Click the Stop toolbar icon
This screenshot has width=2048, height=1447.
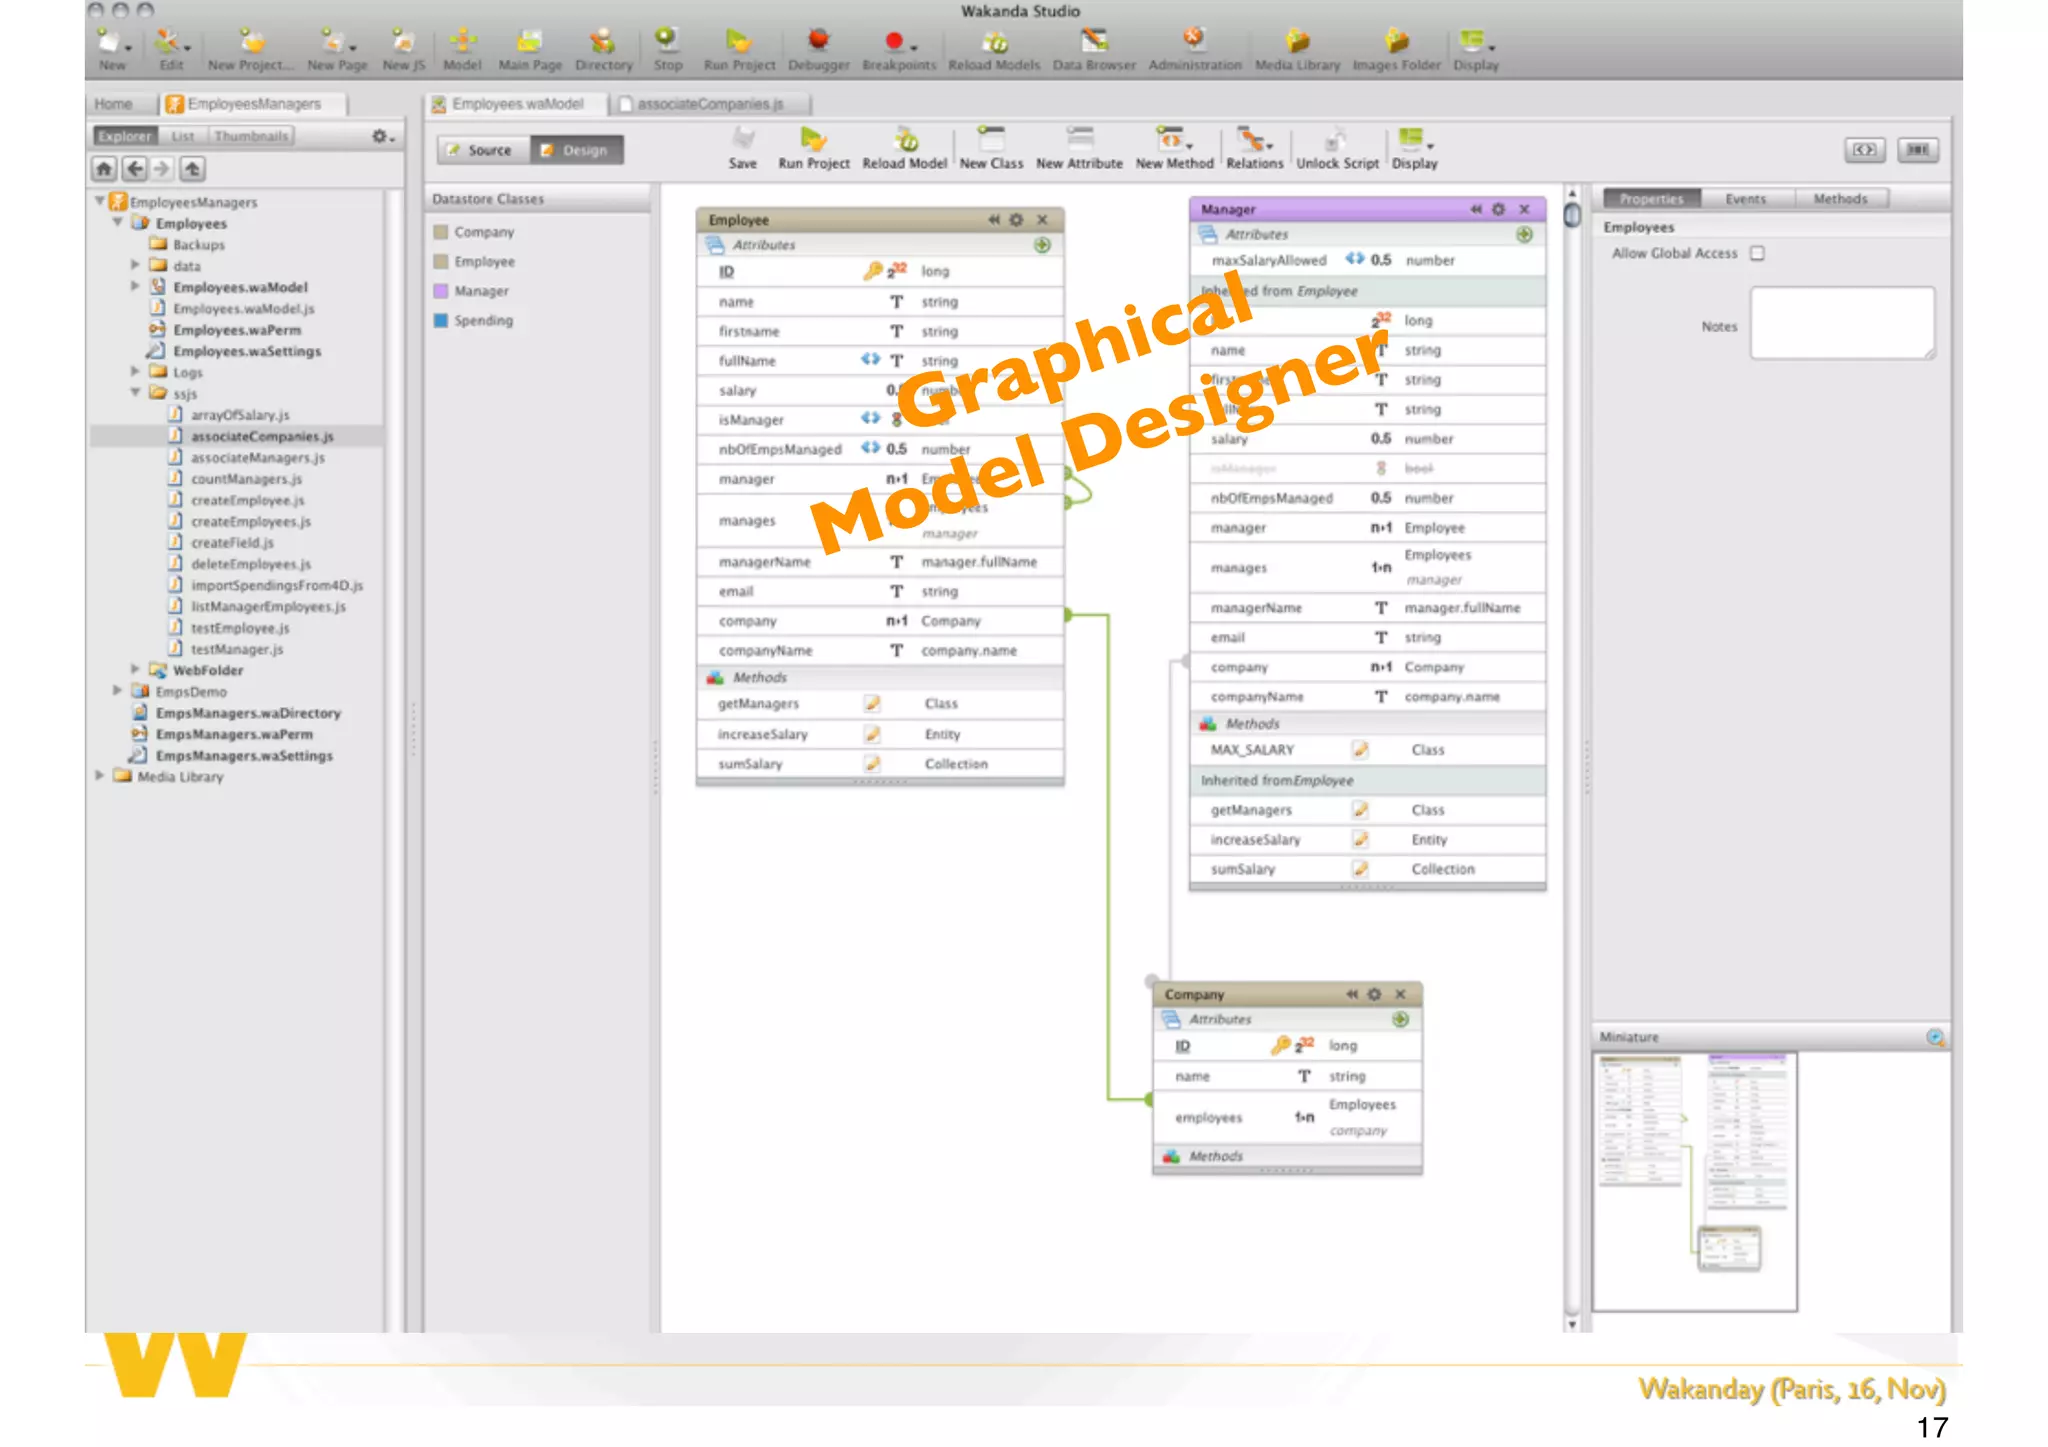tap(667, 41)
